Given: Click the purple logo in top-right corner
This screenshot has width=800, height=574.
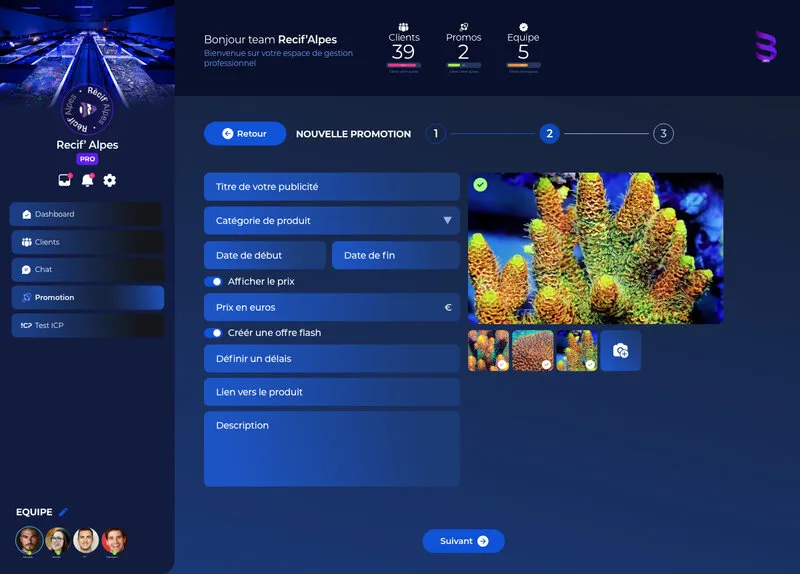Looking at the screenshot, I should (765, 47).
